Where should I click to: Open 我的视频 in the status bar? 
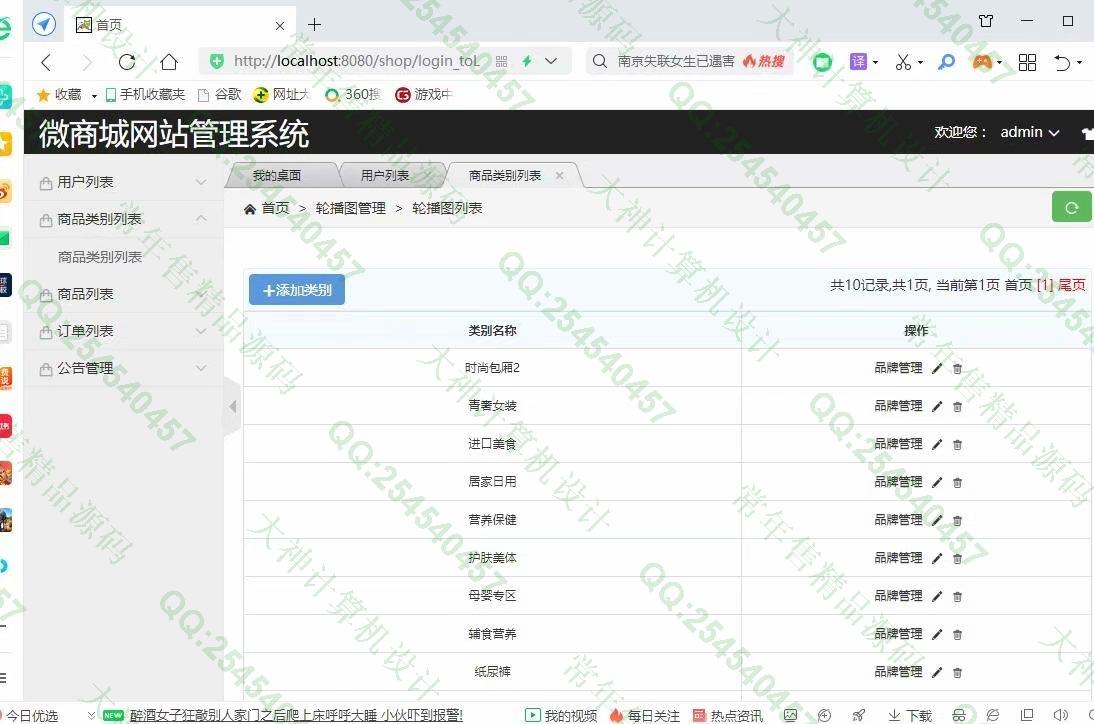[x=561, y=716]
